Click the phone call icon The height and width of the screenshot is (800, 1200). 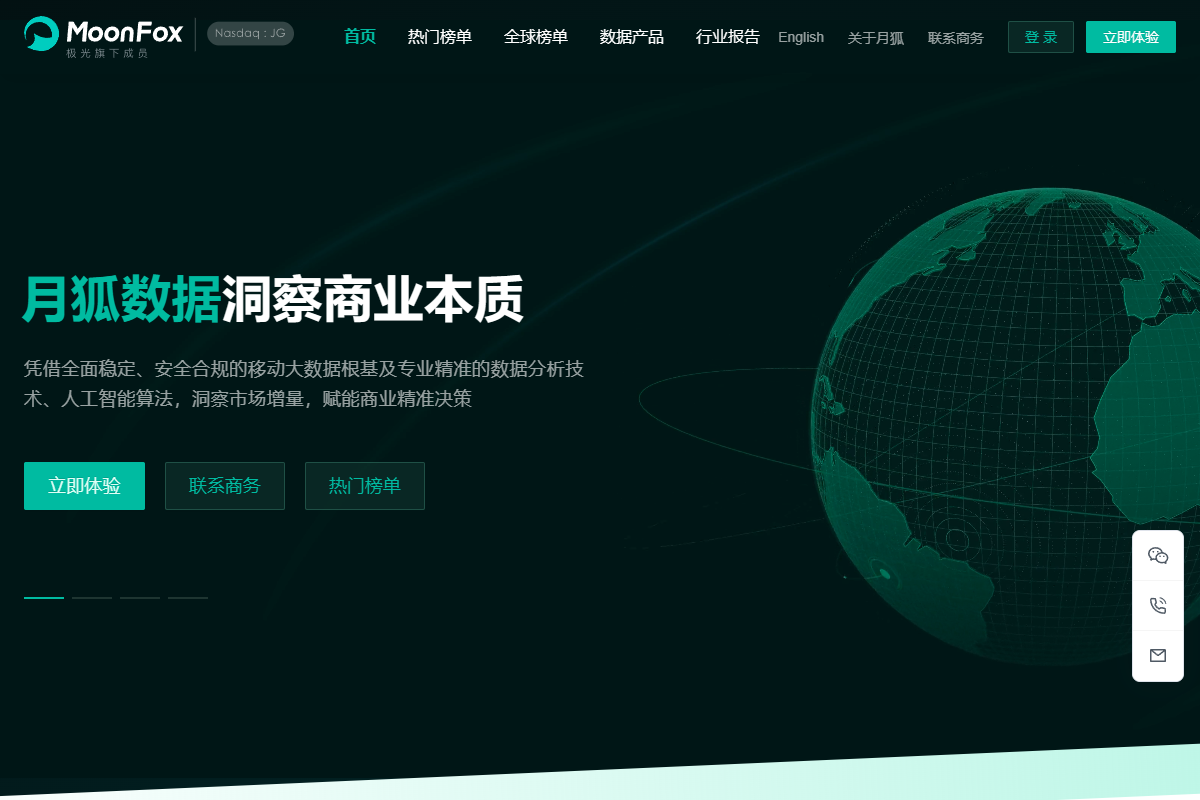[1158, 606]
